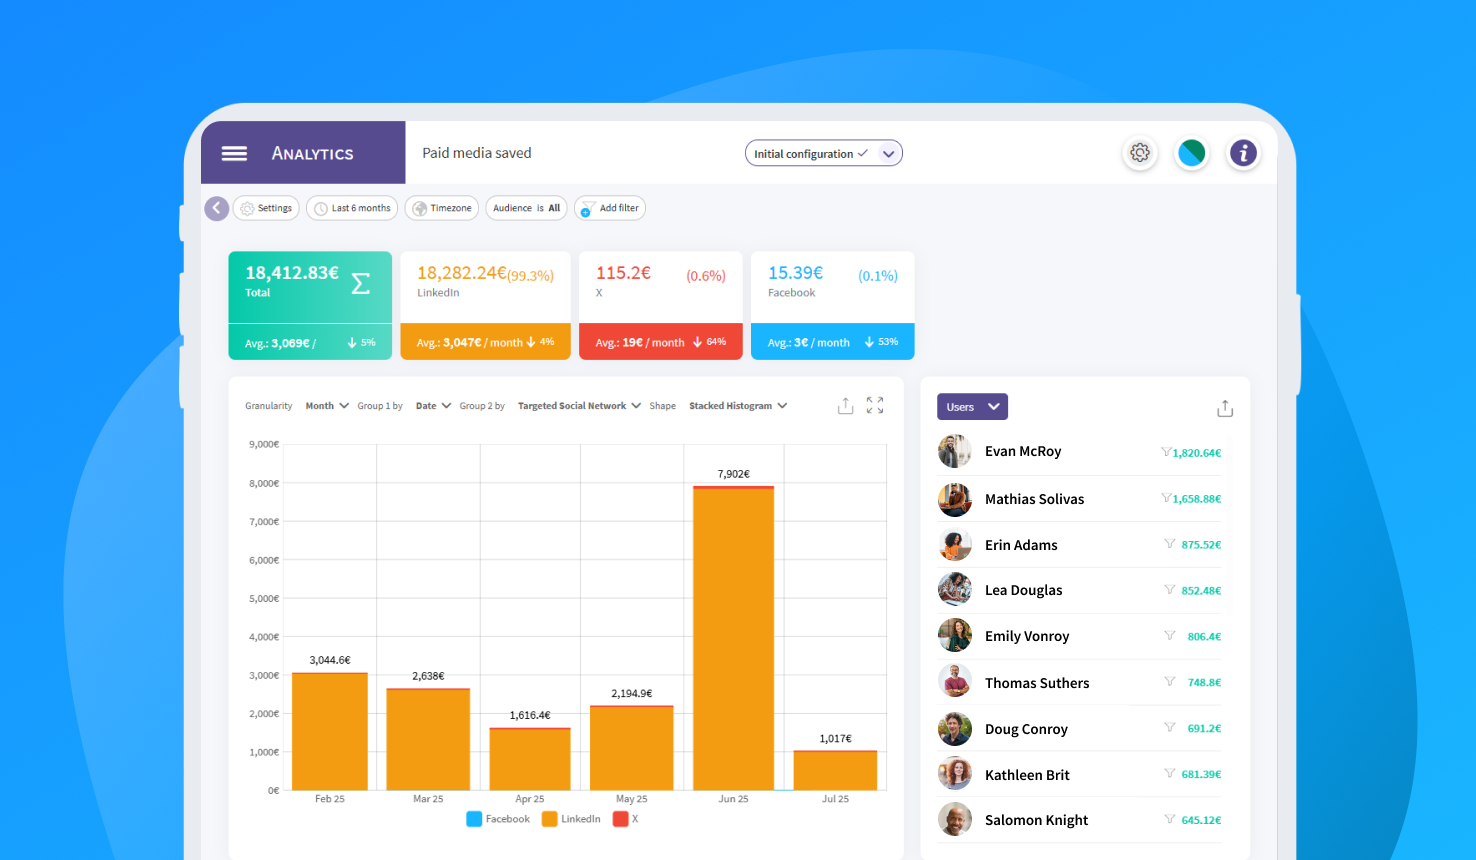This screenshot has height=860, width=1476.
Task: Click Salomon Knight amount 645.12€
Action: pyautogui.click(x=1201, y=820)
